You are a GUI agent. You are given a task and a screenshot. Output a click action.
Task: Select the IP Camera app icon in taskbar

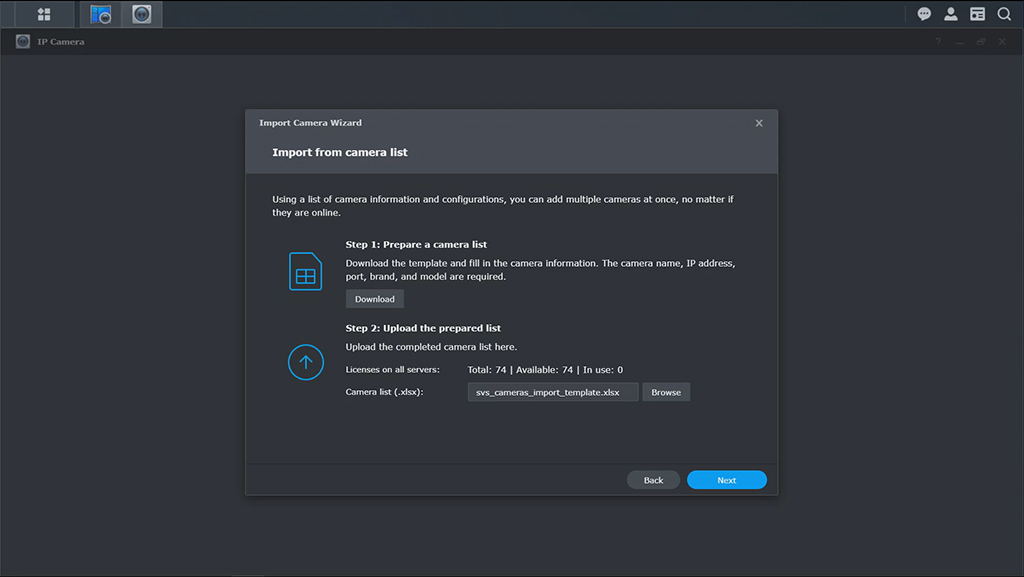140,14
